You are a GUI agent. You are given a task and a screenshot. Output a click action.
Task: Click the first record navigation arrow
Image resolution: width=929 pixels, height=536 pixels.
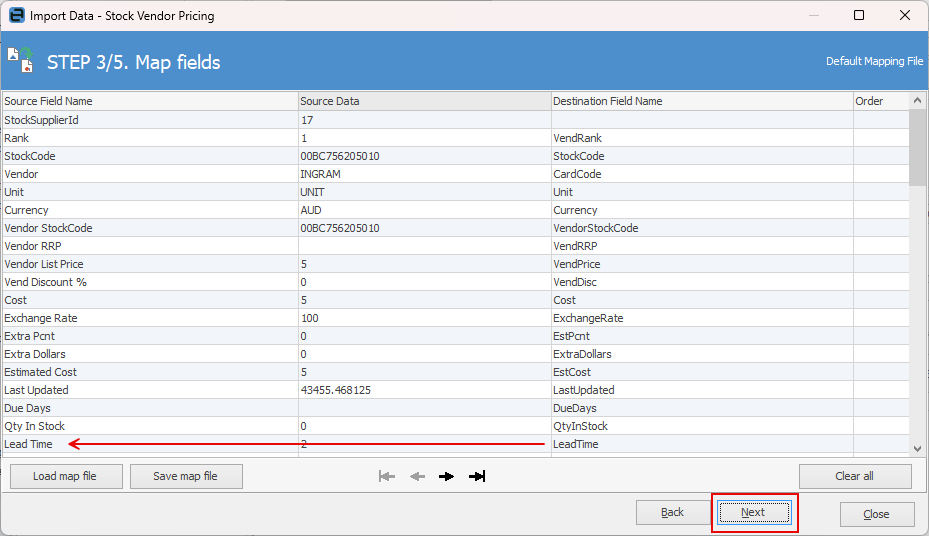tap(387, 476)
